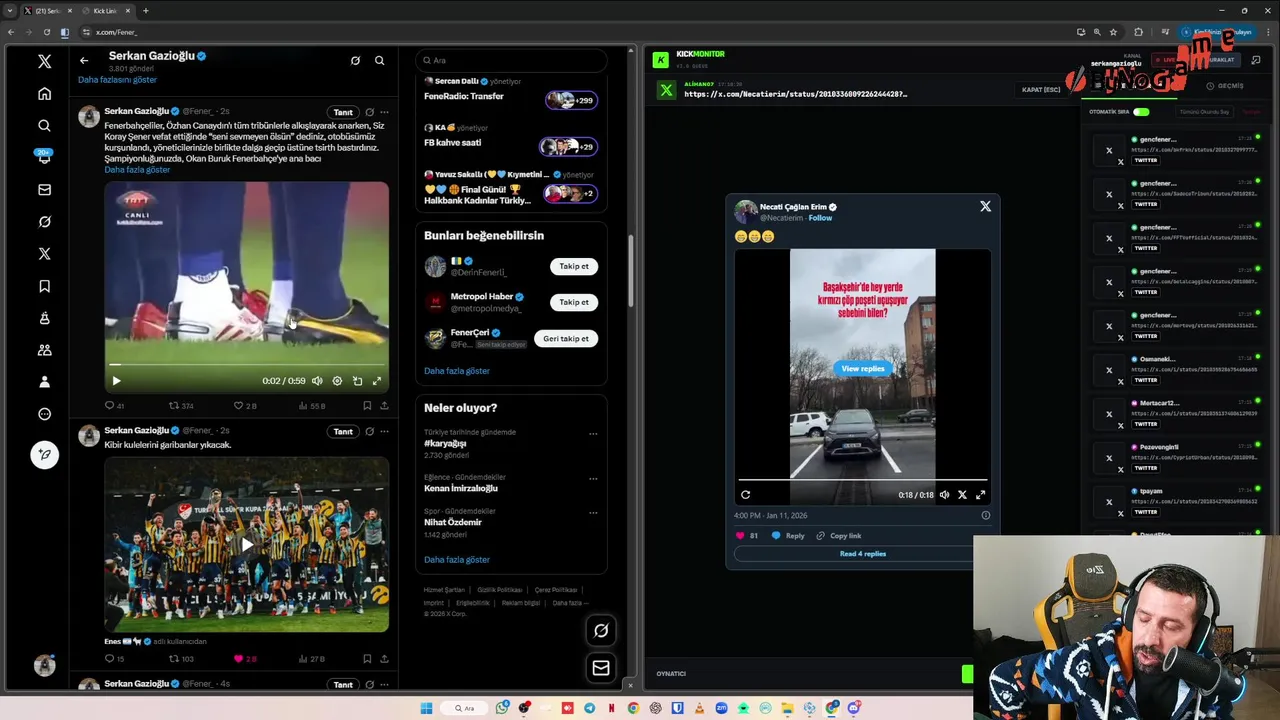1280x720 pixels.
Task: Click Geri takip et for FenerÇeri
Action: (x=566, y=339)
